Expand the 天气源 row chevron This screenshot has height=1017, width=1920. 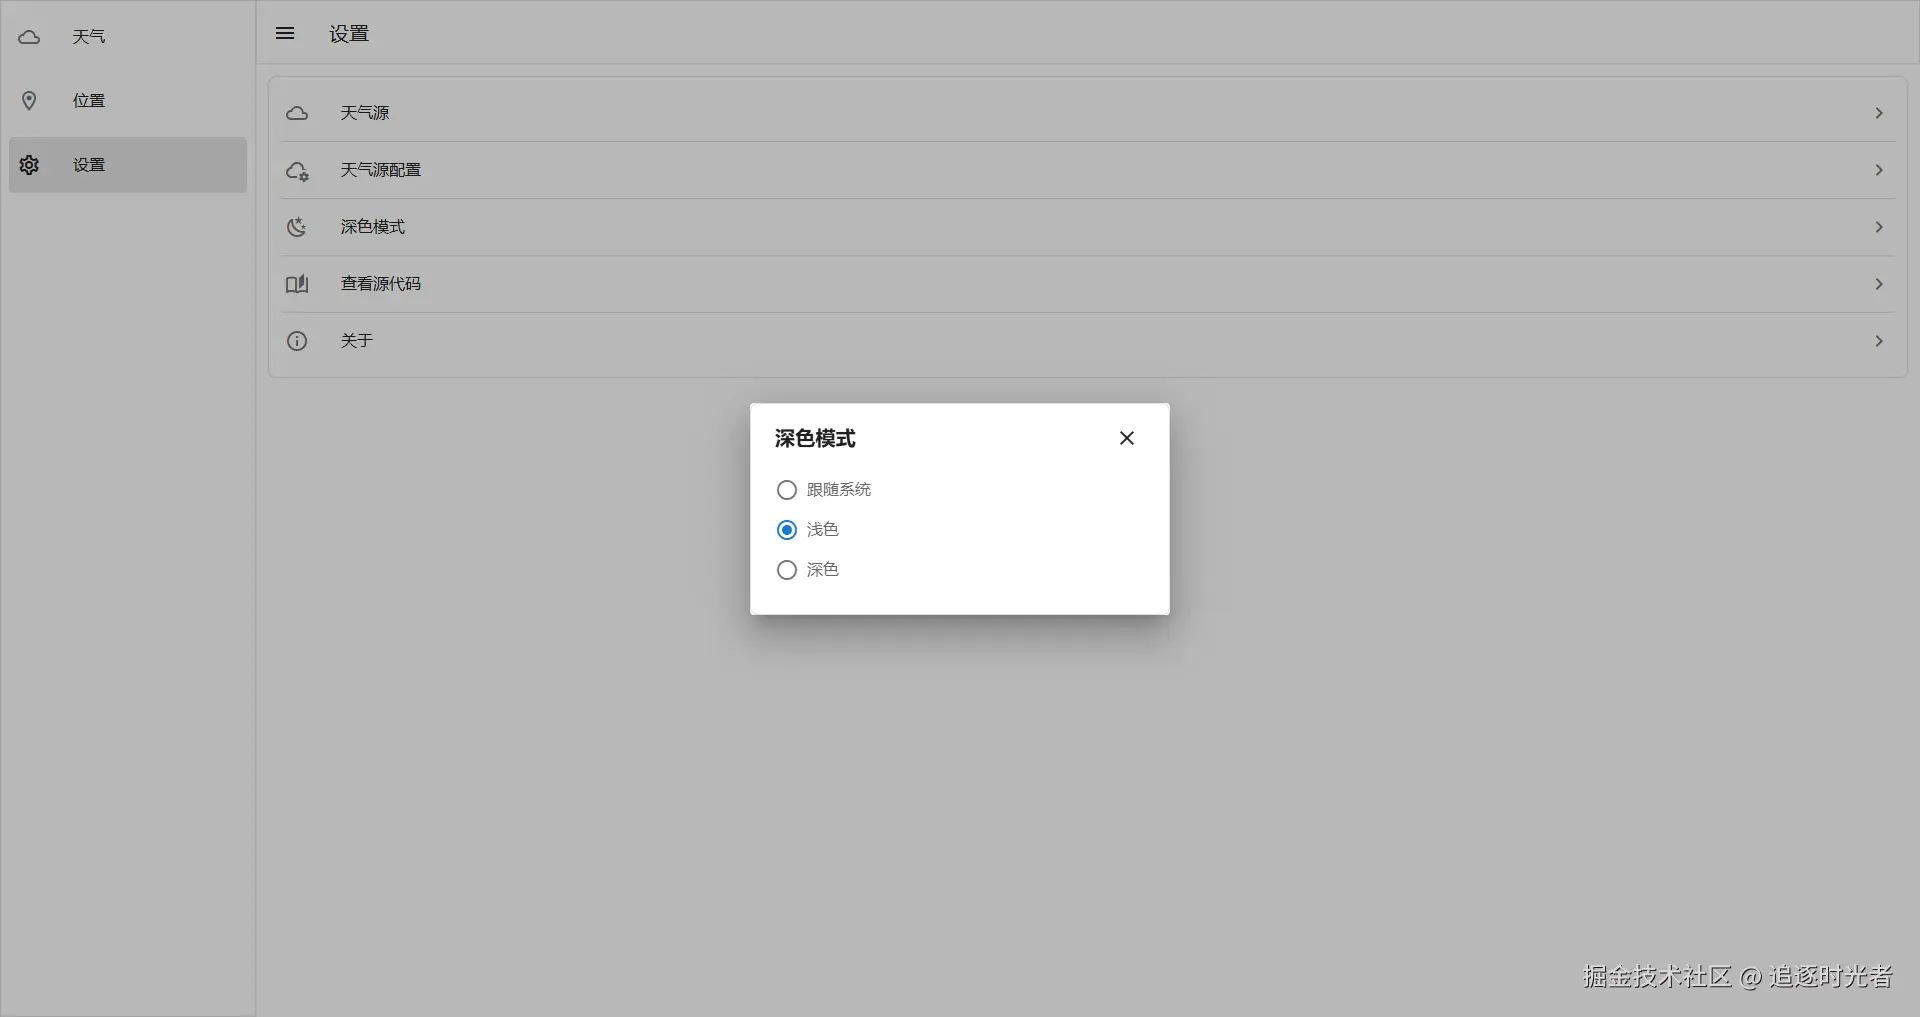pyautogui.click(x=1879, y=113)
